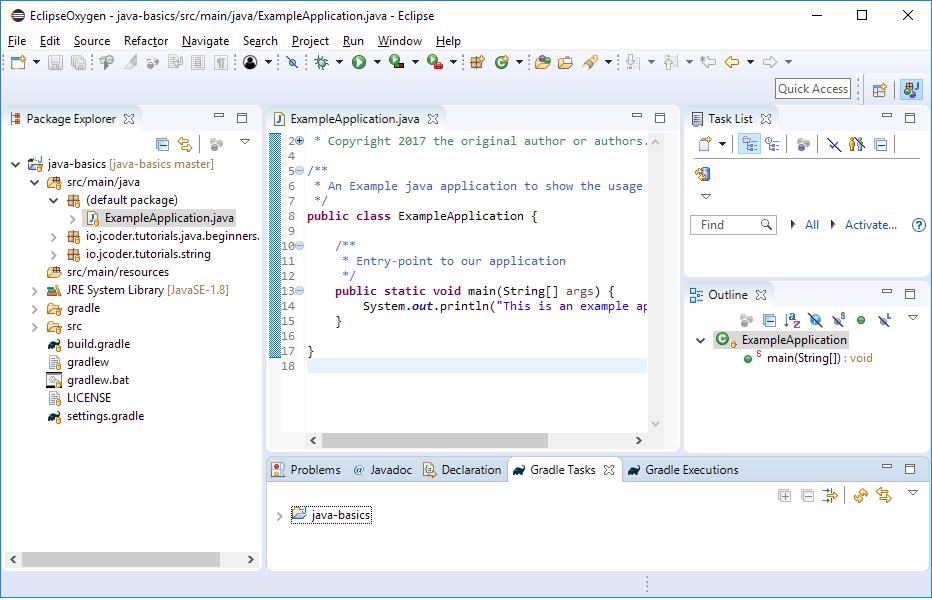Toggle Hide Non-Public Members in Outline
This screenshot has width=932, height=600.
pyautogui.click(x=861, y=321)
